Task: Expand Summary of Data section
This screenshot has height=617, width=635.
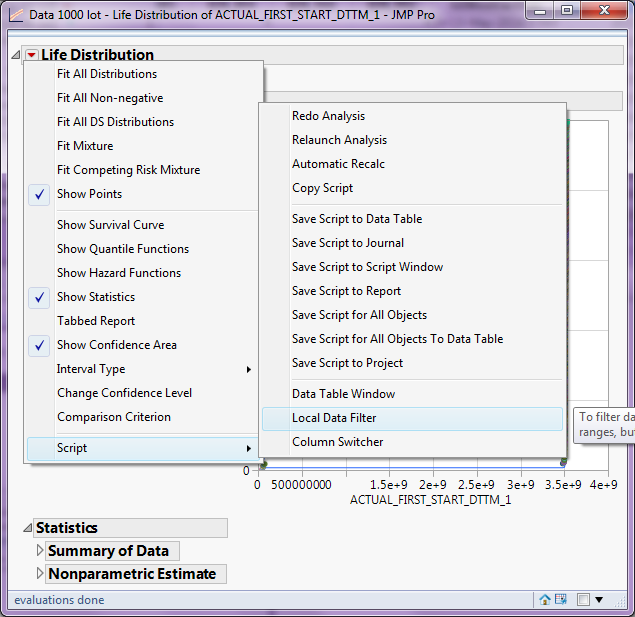Action: pyautogui.click(x=41, y=551)
